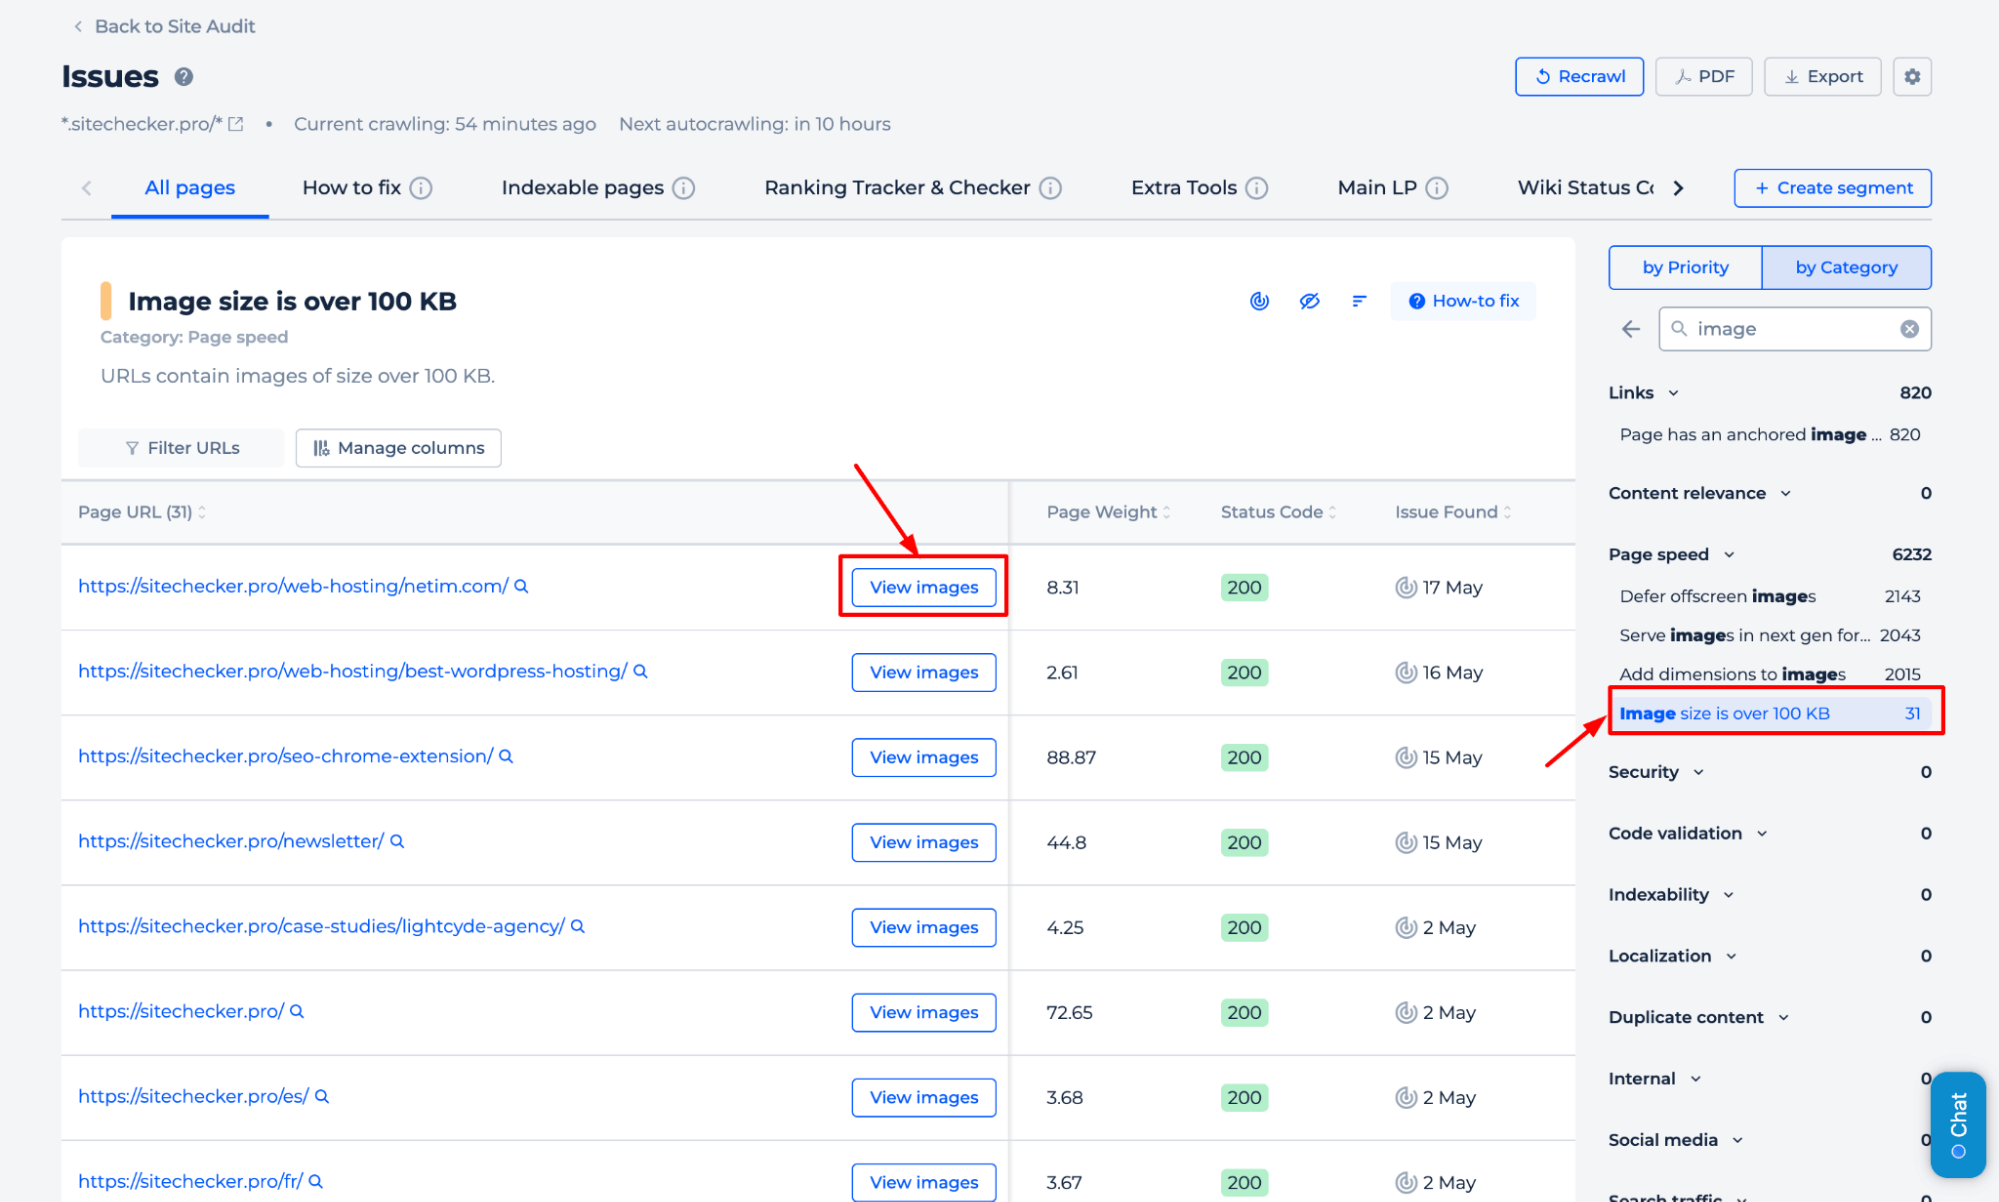Open the How-to fix guide button

tap(1463, 301)
